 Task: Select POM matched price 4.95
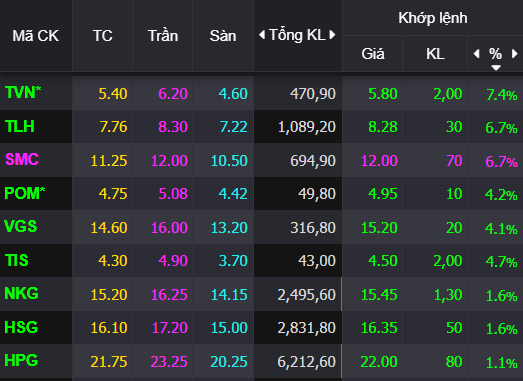point(383,194)
